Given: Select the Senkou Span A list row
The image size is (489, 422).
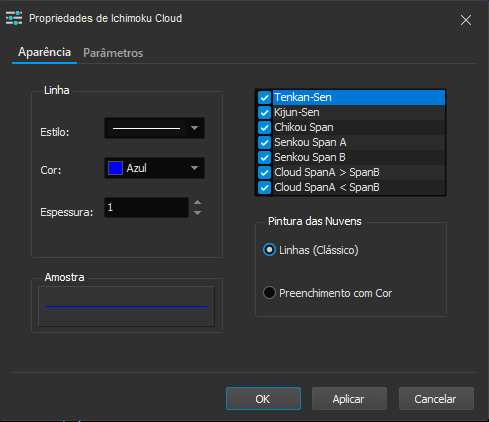Looking at the screenshot, I should (359, 142).
